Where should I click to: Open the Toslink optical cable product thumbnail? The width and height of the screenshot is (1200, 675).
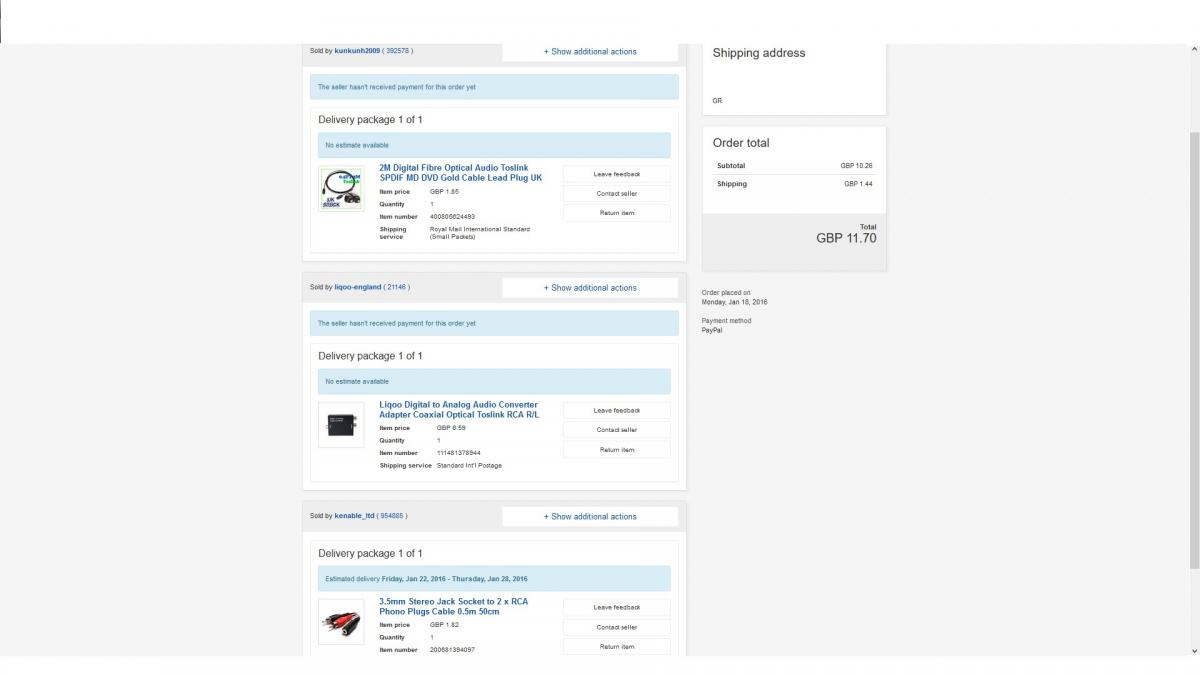341,189
